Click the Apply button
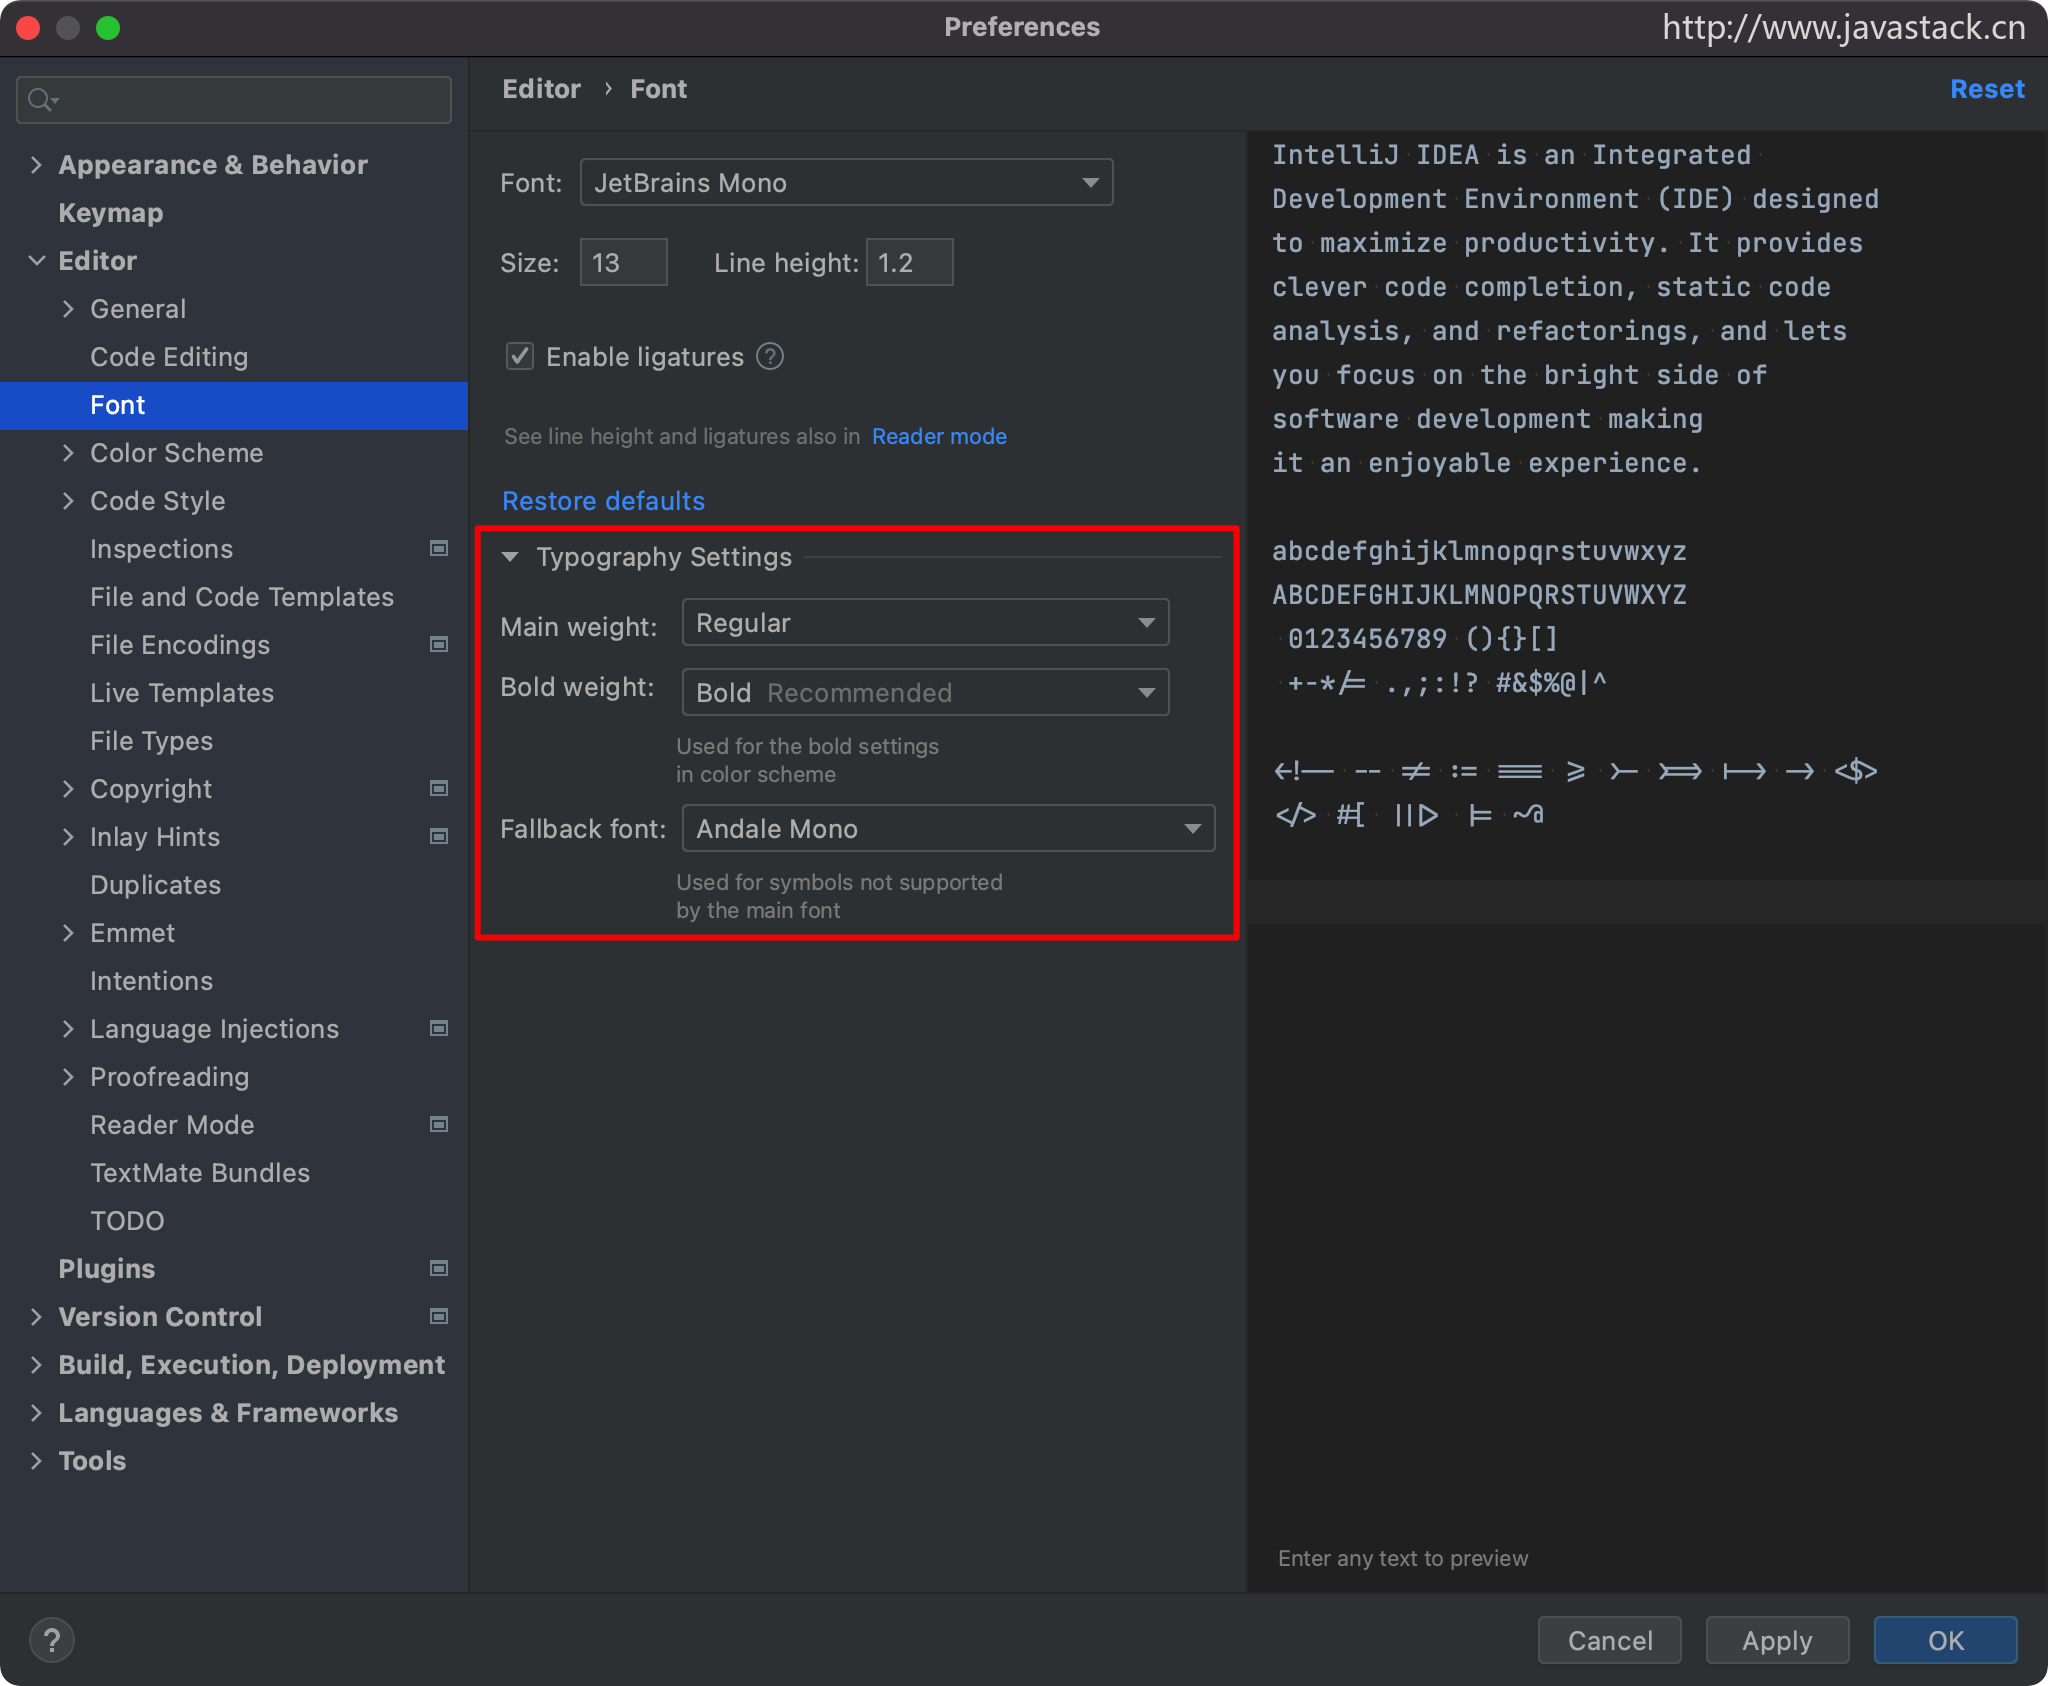The width and height of the screenshot is (2048, 1686). coord(1777,1640)
